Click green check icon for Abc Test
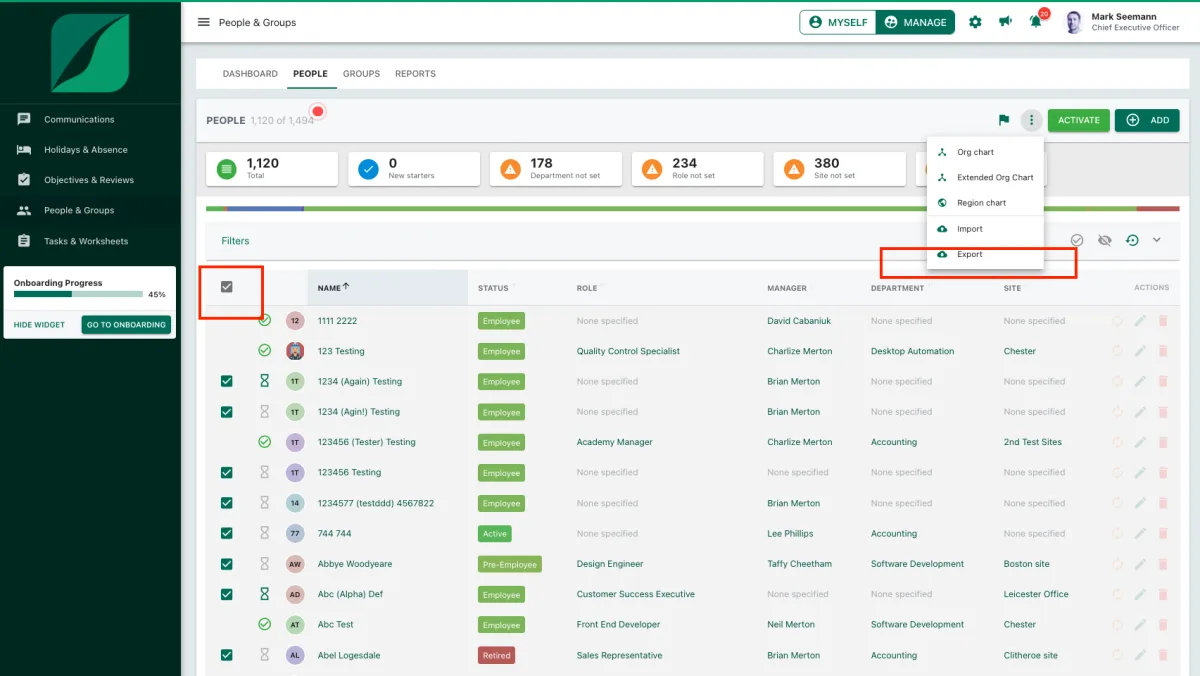The height and width of the screenshot is (676, 1200). coord(265,624)
